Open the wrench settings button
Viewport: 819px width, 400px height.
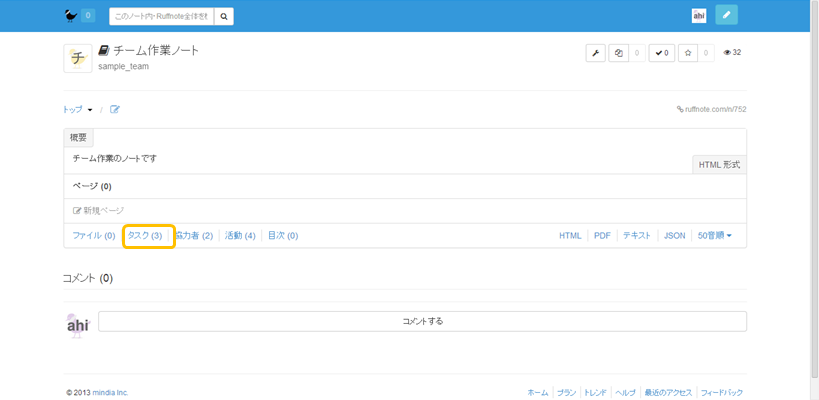595,53
